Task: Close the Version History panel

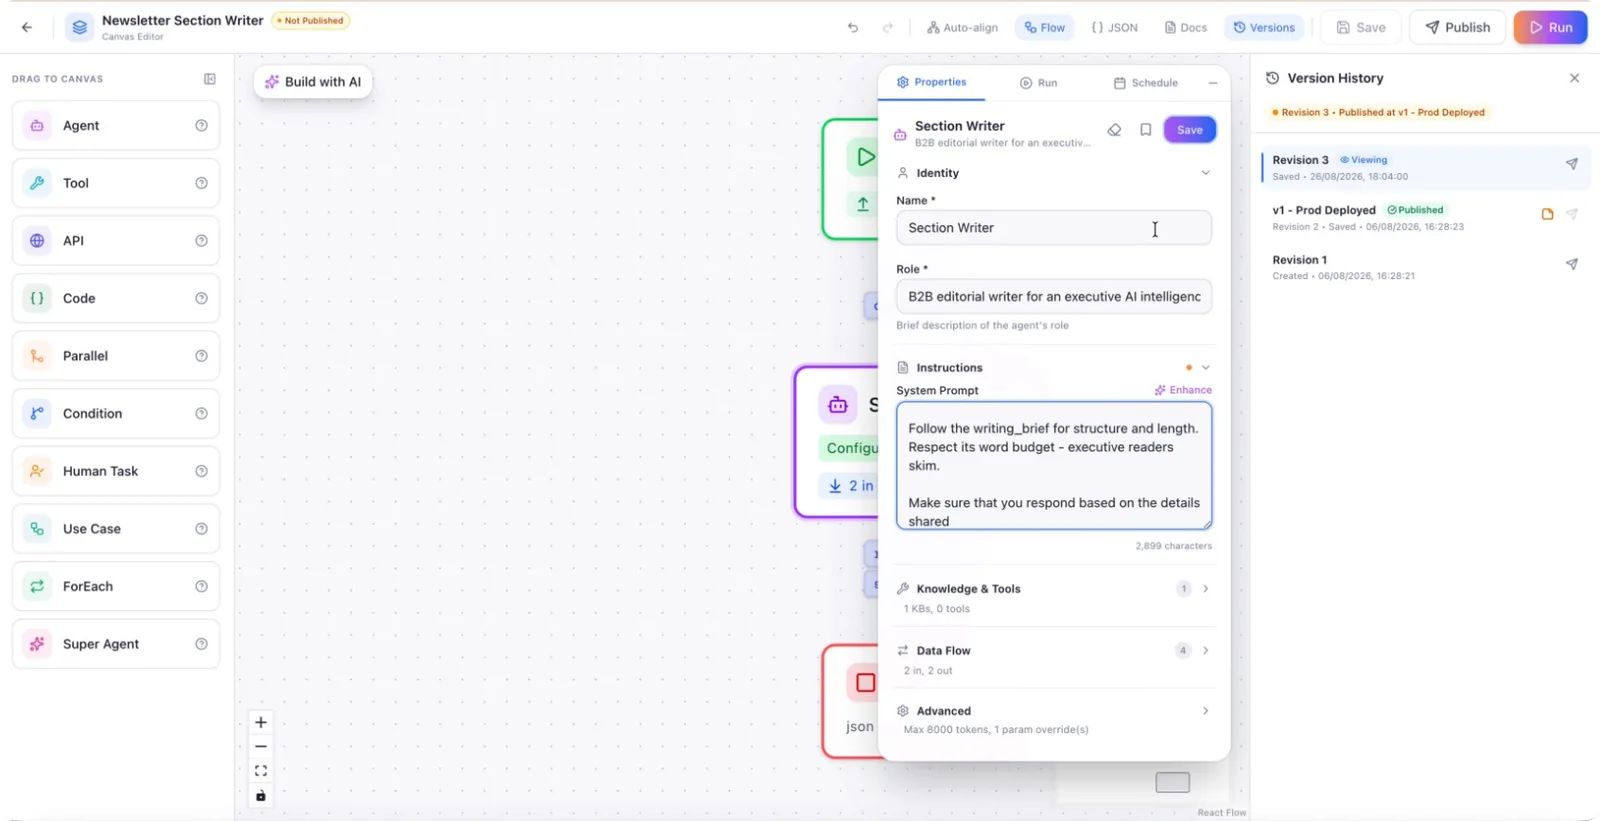Action: [1575, 78]
